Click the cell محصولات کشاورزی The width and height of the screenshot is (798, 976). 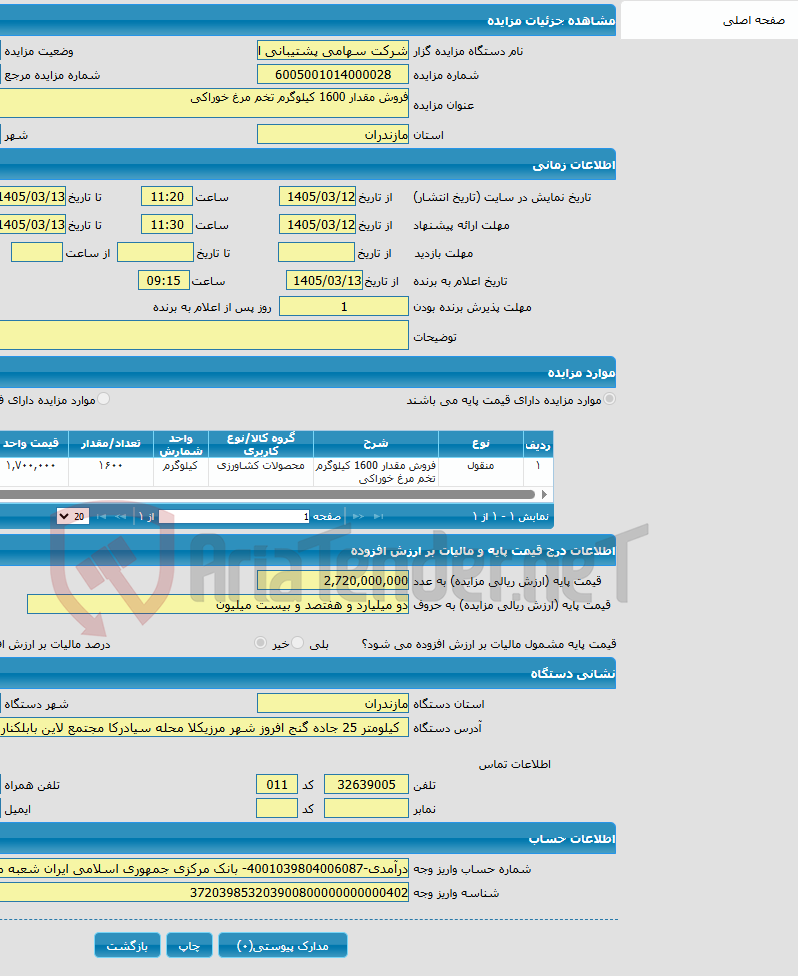261,472
